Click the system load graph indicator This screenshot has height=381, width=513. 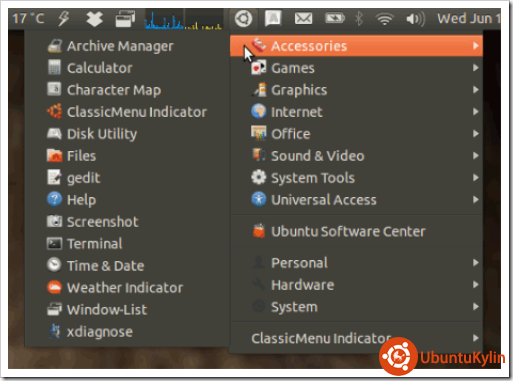pyautogui.click(x=184, y=20)
